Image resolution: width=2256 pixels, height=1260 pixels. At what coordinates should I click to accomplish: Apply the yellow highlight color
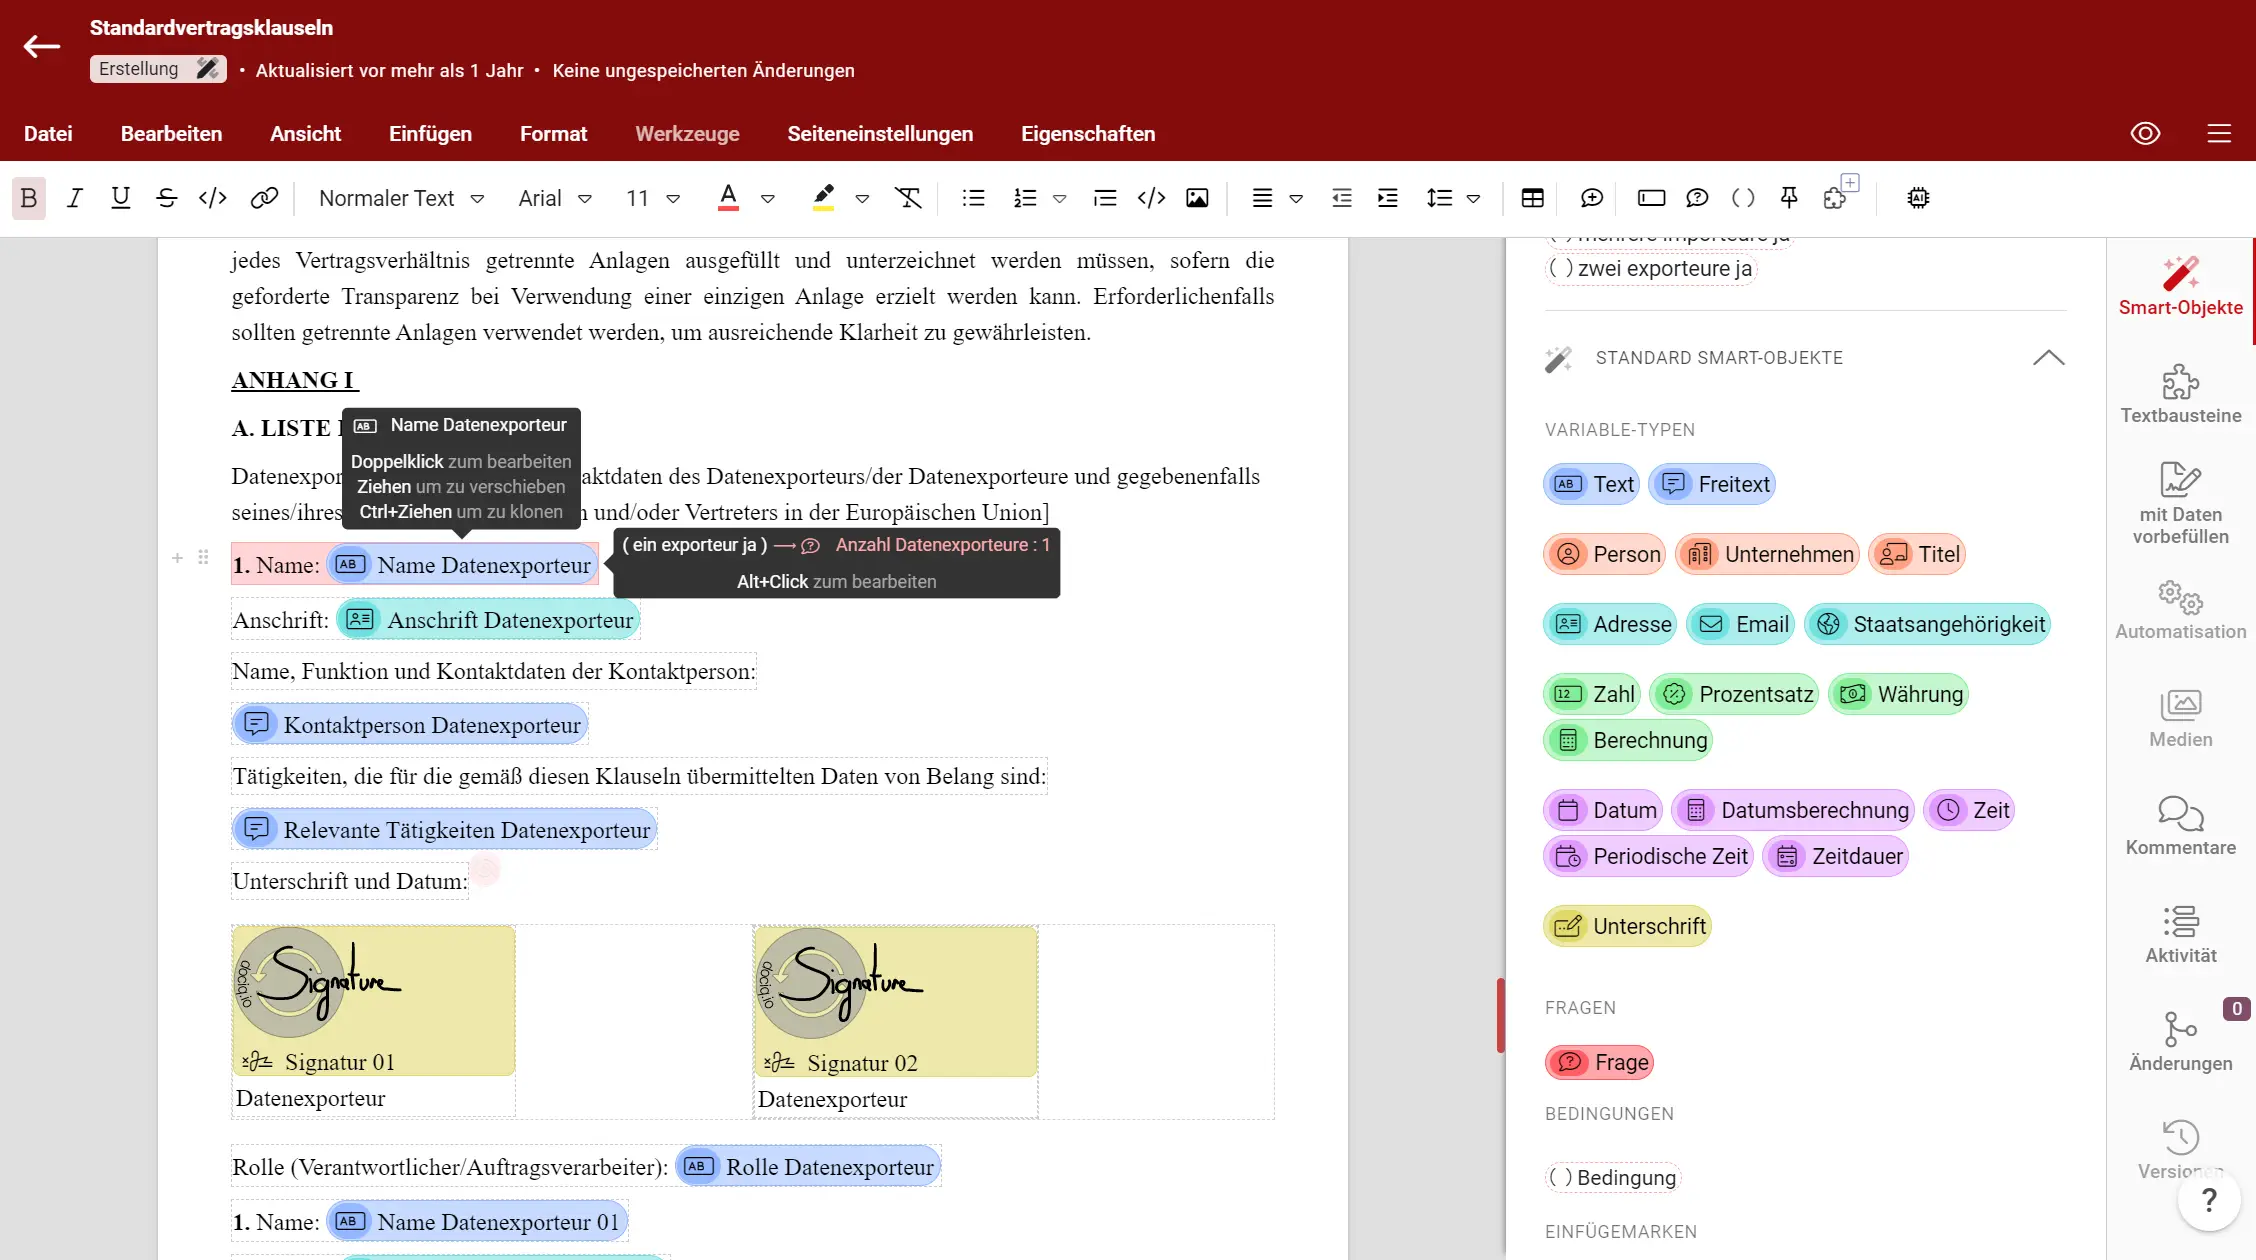coord(823,198)
